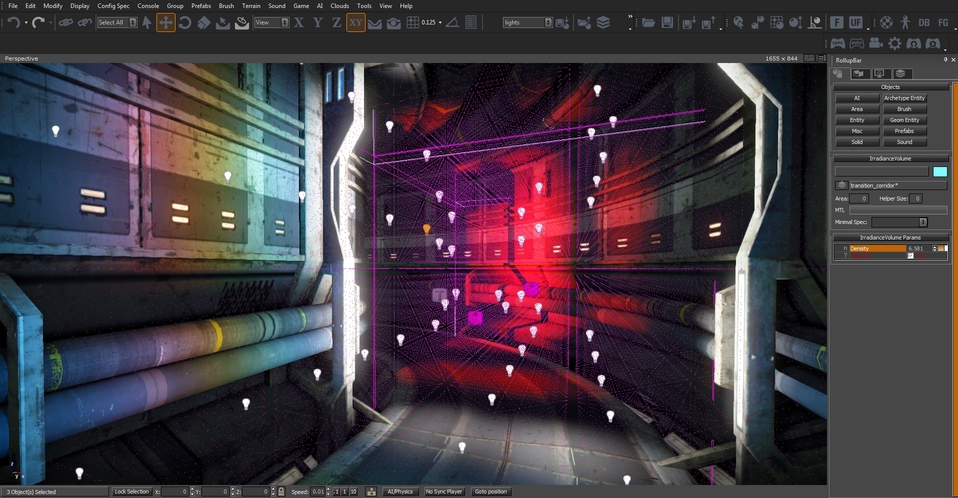Click the Geom Entity button
The height and width of the screenshot is (498, 958).
(x=904, y=120)
